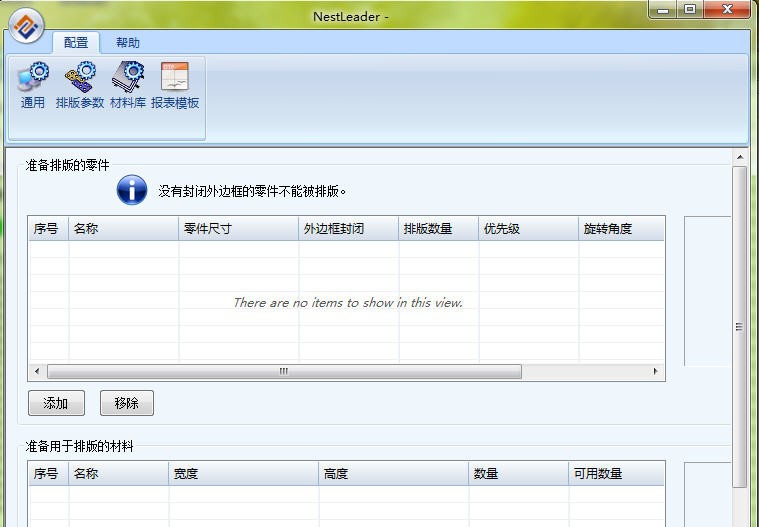Click the 外边框封闭 column header

pos(349,228)
